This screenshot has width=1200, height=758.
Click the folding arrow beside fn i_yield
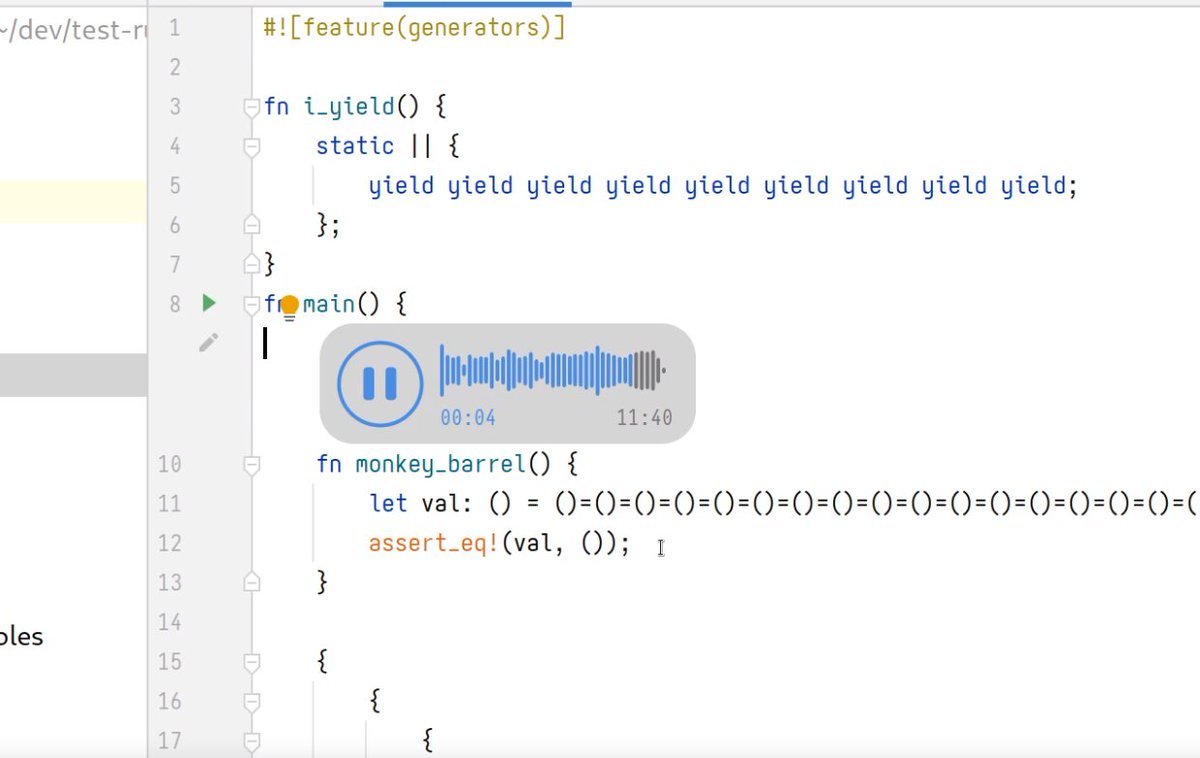[250, 106]
